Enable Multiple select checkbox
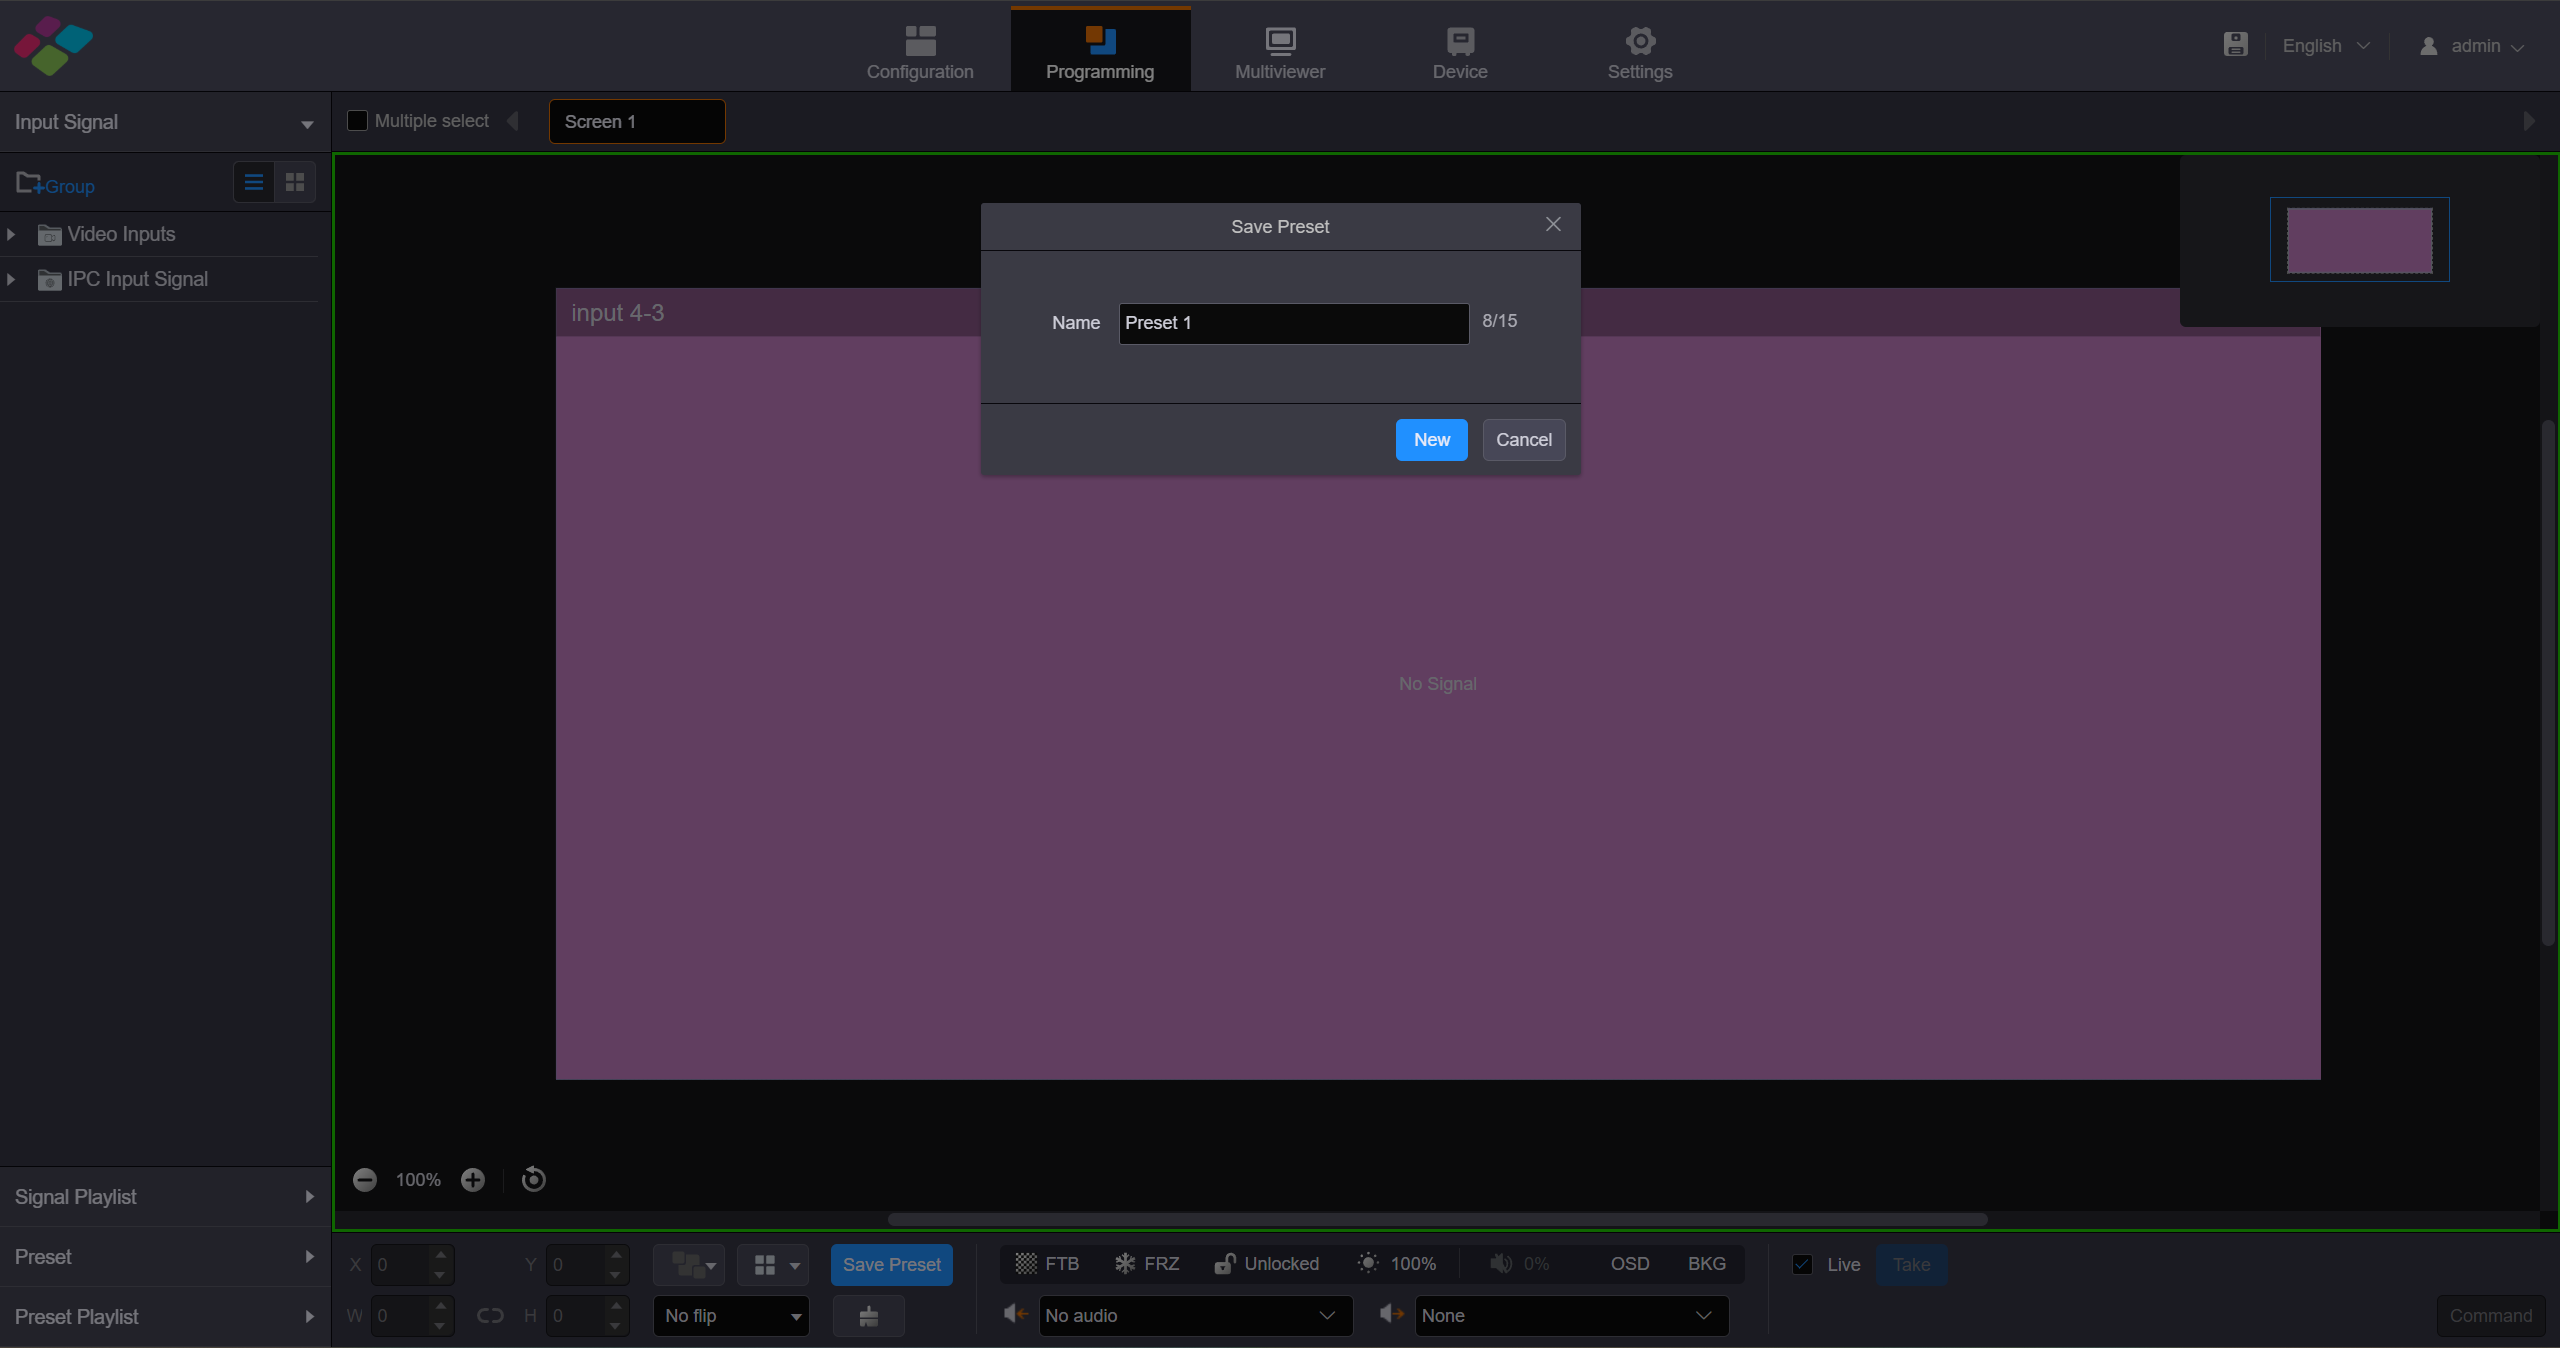The image size is (2560, 1348). (x=357, y=120)
